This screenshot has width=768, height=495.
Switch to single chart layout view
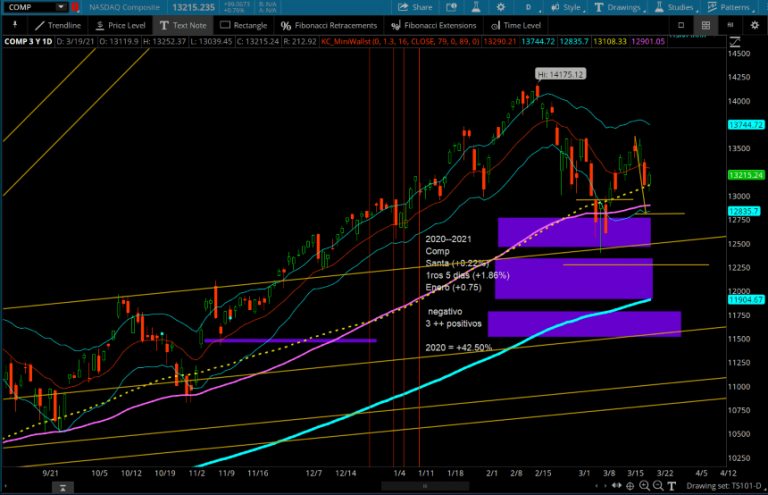point(682,25)
